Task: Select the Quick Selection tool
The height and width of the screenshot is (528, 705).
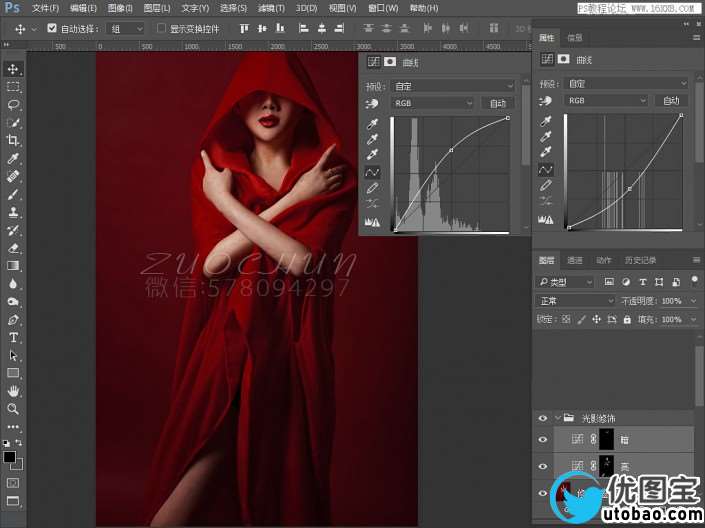Action: [x=13, y=122]
